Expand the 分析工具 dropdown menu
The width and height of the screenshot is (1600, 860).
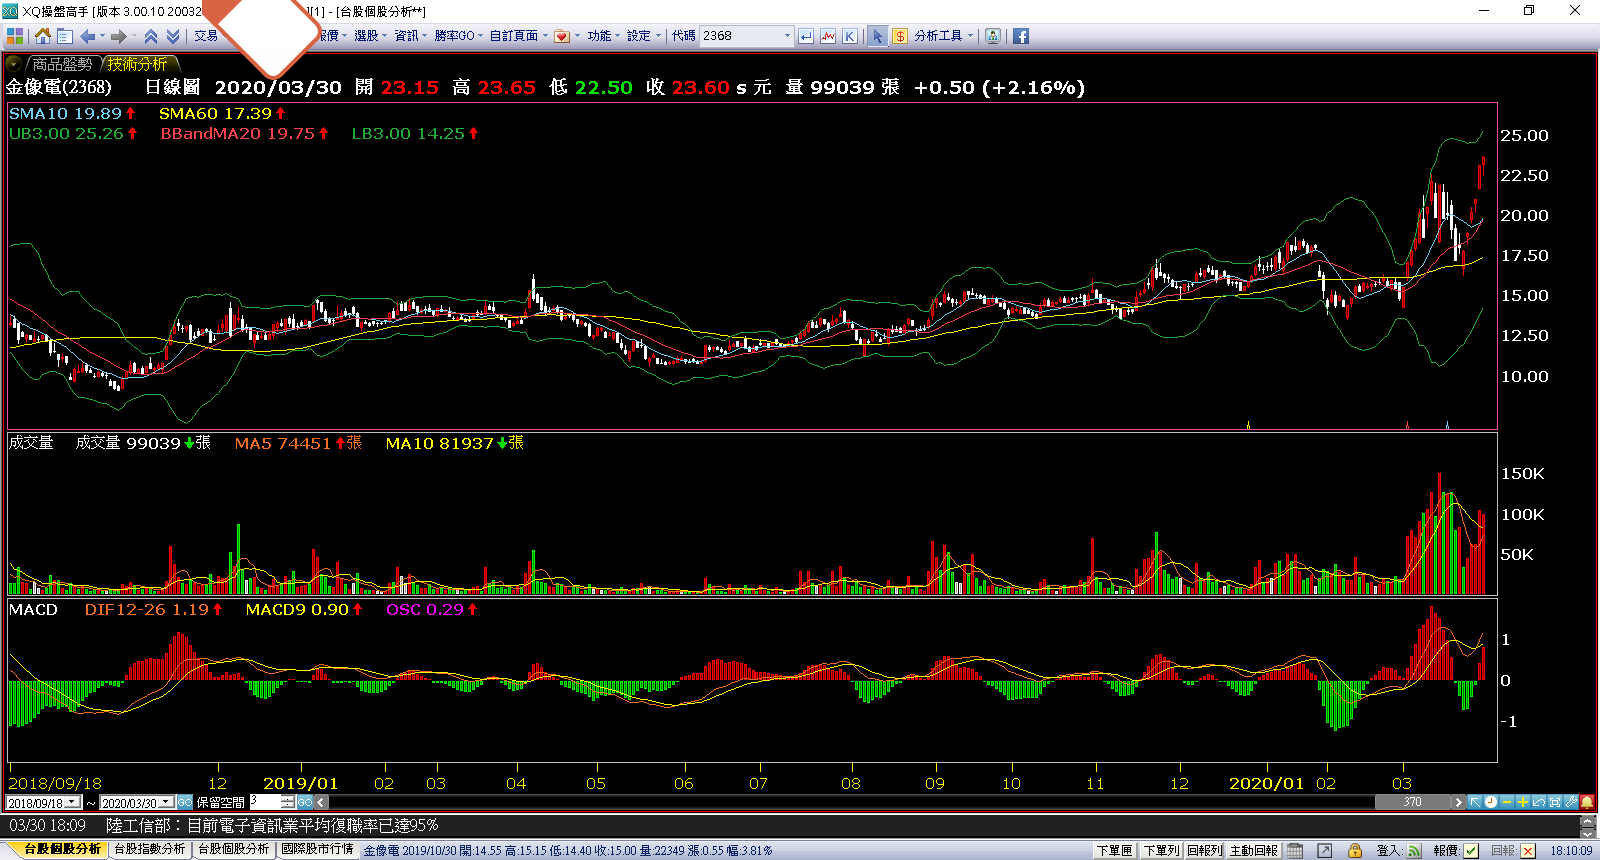pyautogui.click(x=969, y=36)
